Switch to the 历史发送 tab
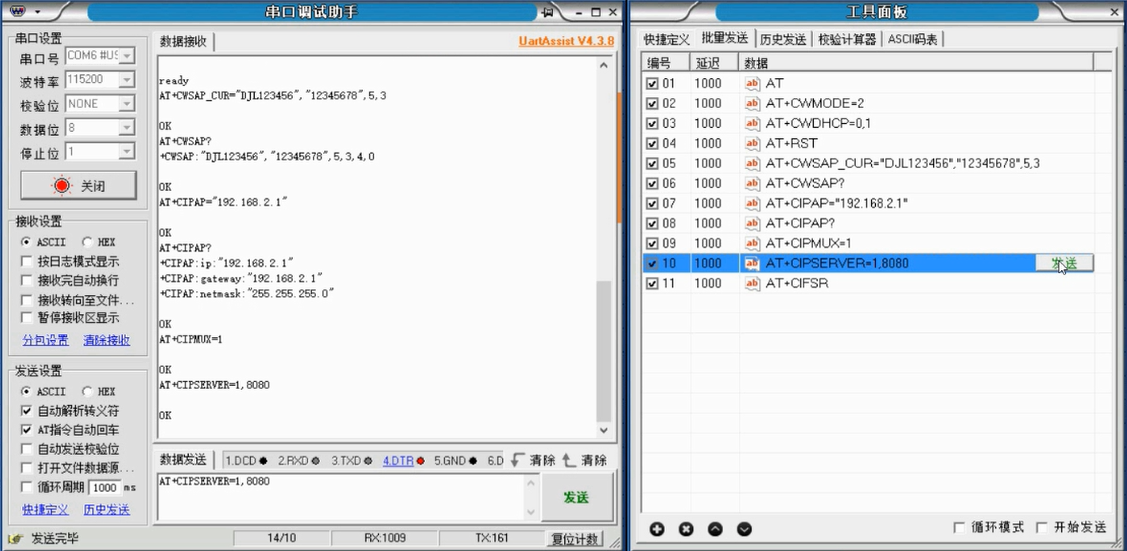Screen dimensions: 1127x551 [783, 40]
